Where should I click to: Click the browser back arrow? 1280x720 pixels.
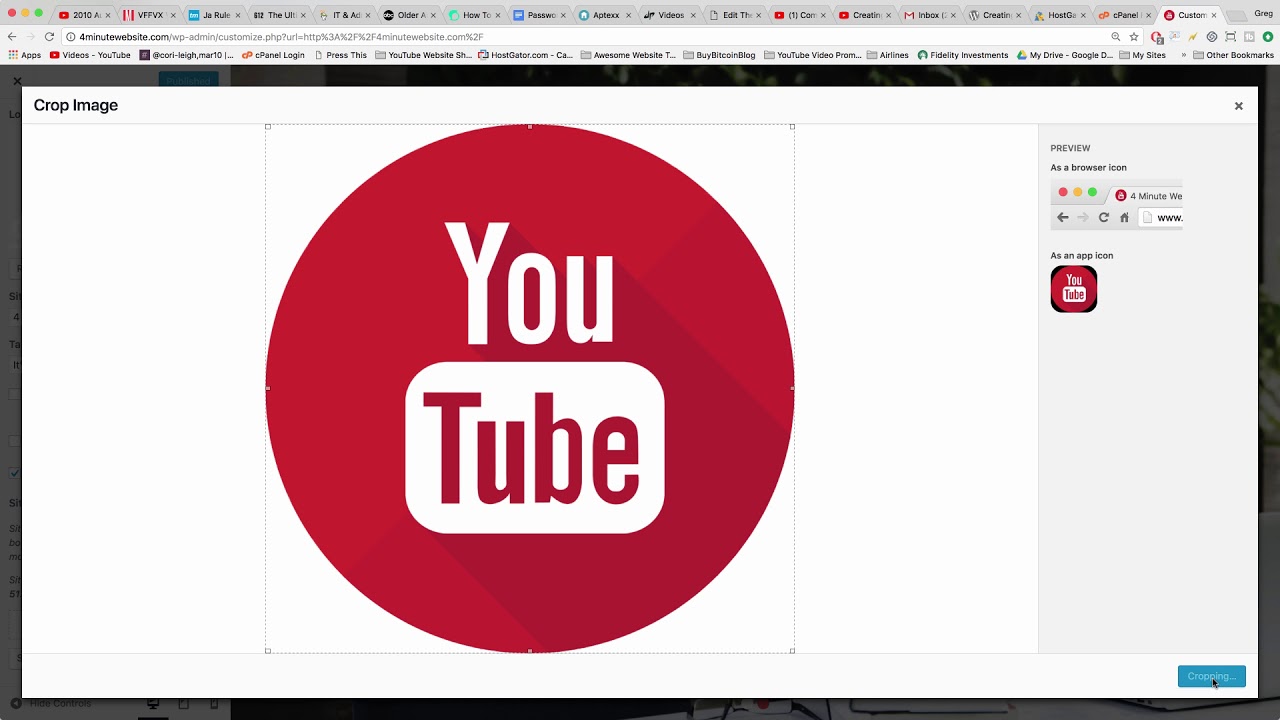pyautogui.click(x=12, y=35)
